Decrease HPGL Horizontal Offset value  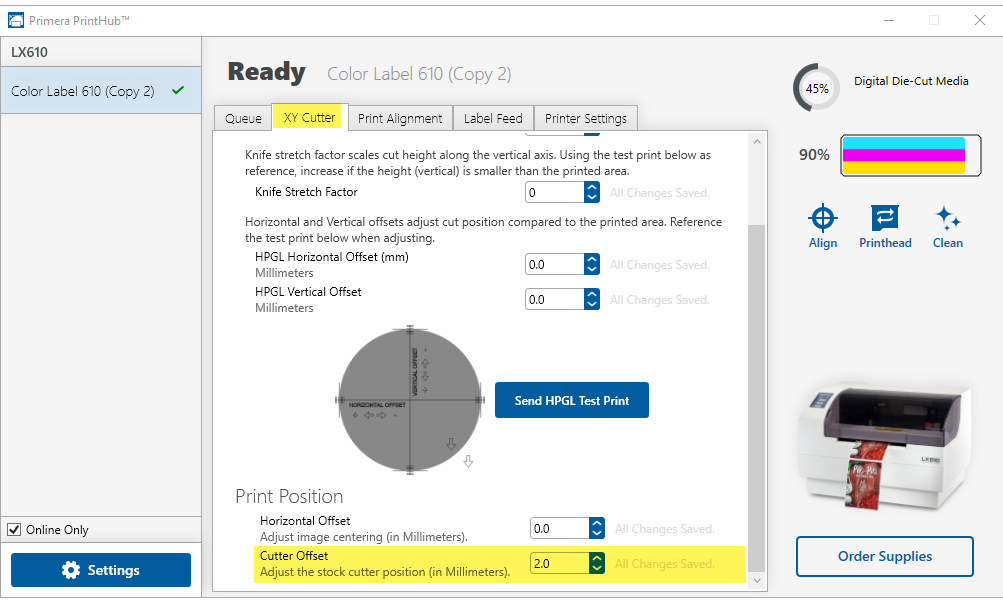(x=592, y=270)
